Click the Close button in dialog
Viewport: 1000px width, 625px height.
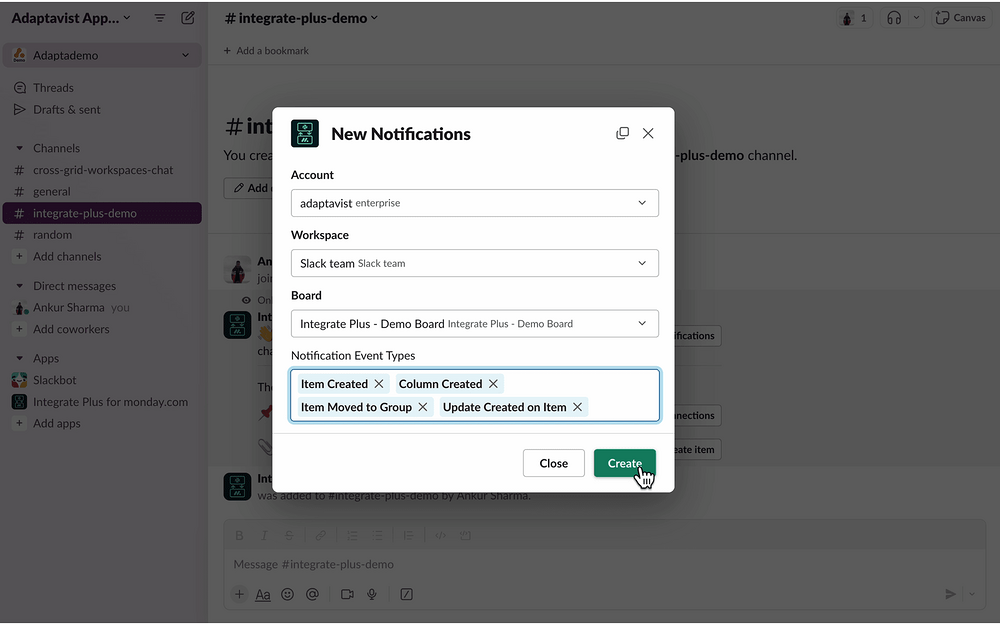pos(554,463)
